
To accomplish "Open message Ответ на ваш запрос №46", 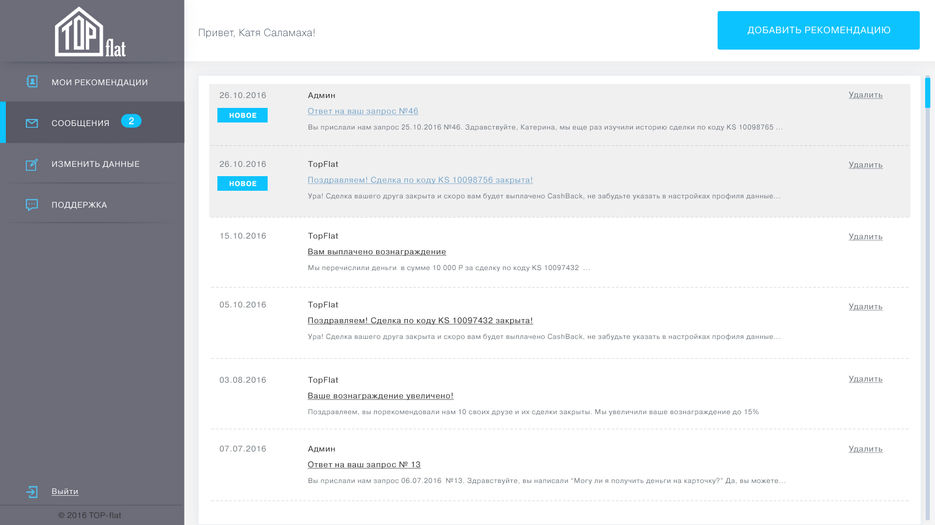I will tap(363, 111).
